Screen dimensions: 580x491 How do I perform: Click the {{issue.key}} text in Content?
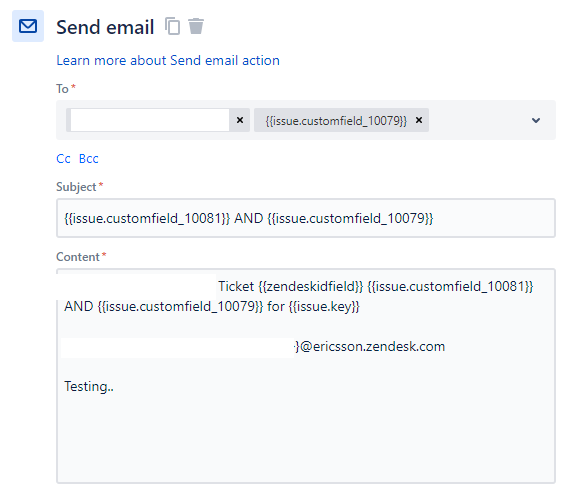pyautogui.click(x=324, y=307)
